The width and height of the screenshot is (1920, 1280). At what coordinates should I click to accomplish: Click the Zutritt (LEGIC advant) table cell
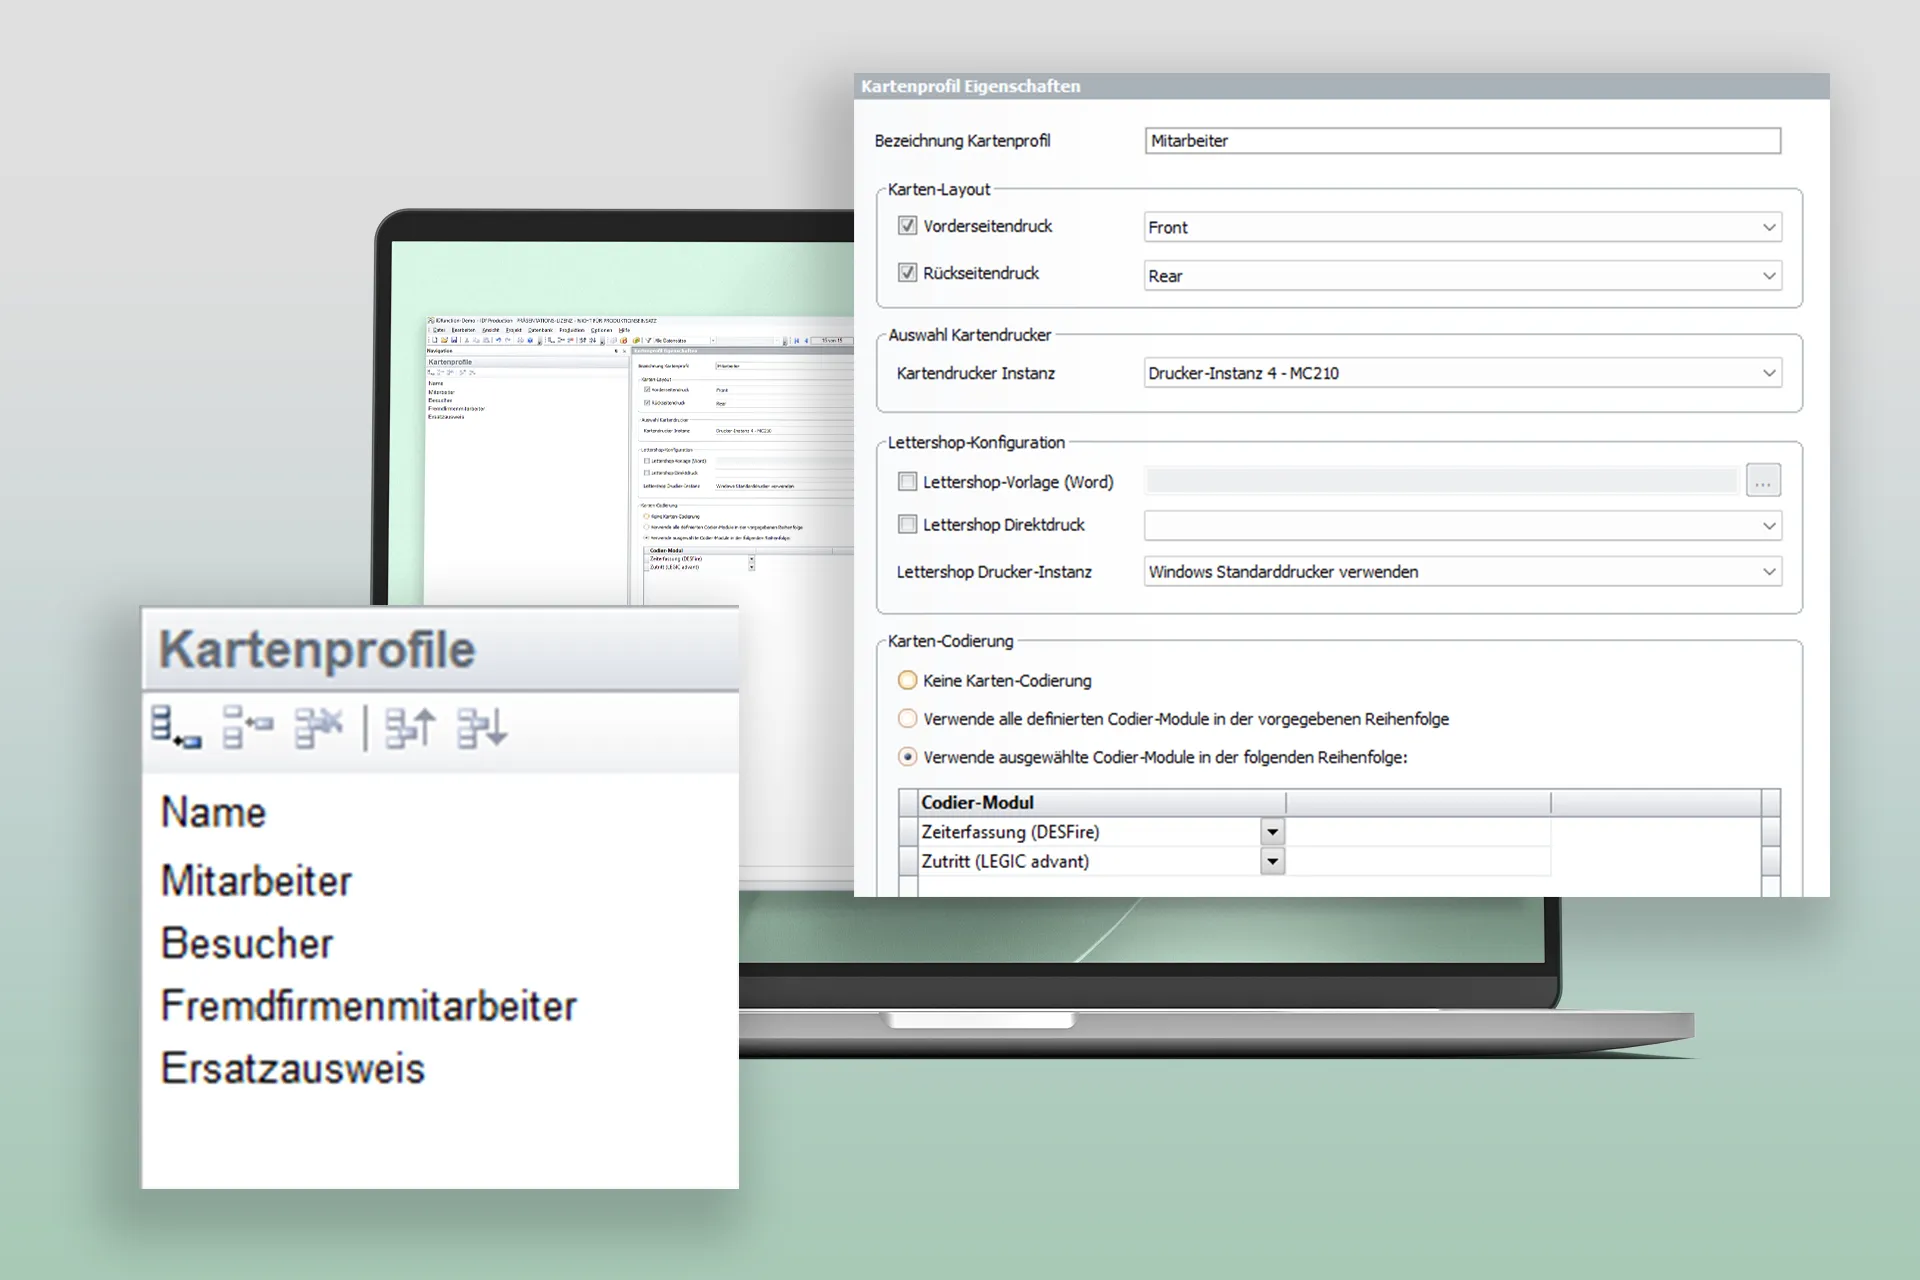pos(1090,861)
